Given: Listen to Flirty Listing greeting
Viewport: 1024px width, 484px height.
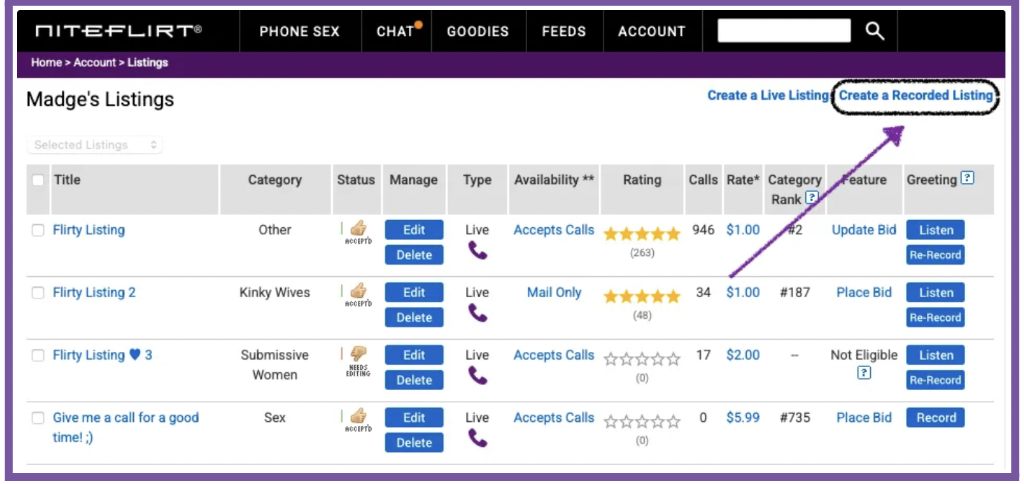Looking at the screenshot, I should tap(935, 230).
